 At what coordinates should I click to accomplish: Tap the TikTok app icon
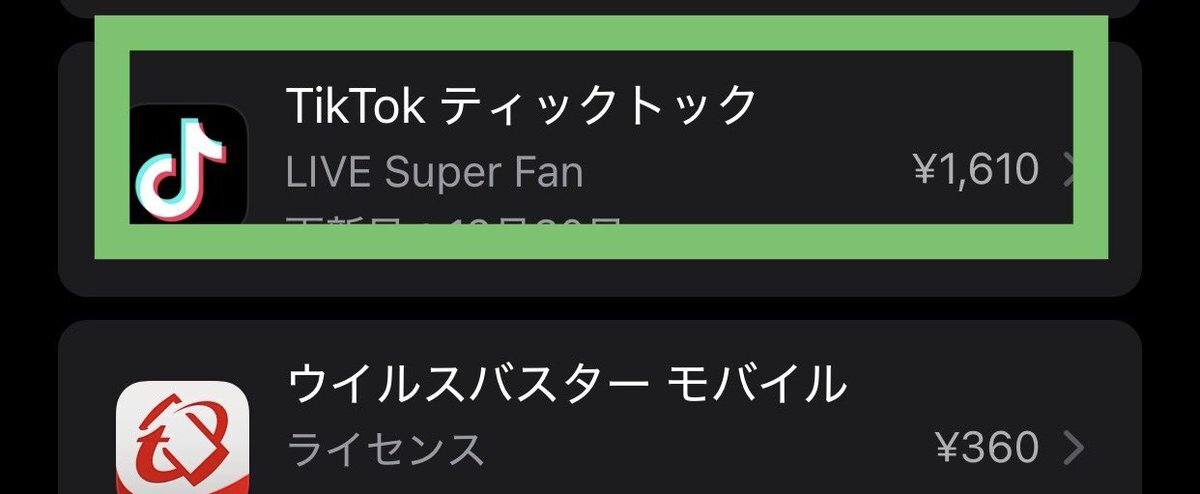point(188,165)
